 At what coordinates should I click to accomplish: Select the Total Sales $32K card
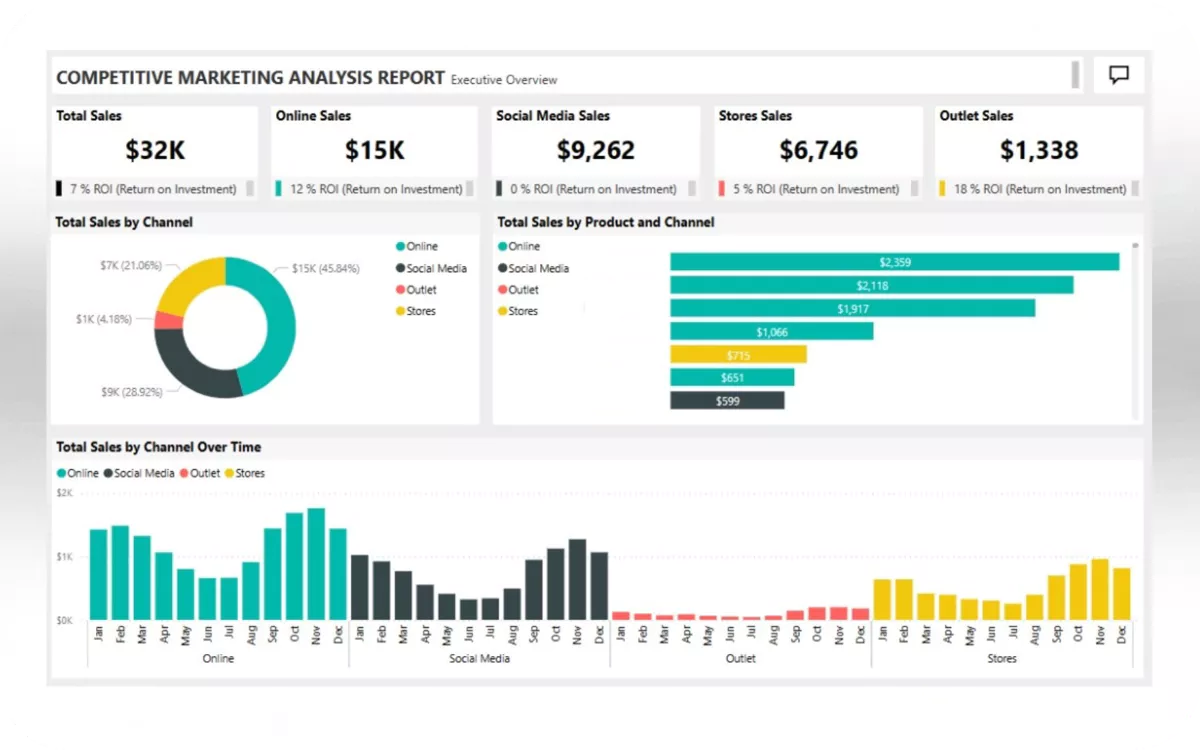pos(155,150)
